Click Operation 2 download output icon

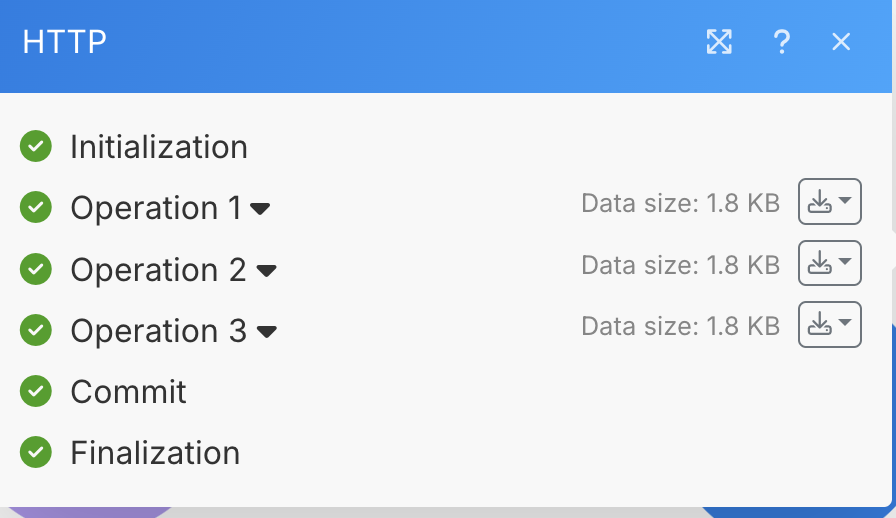pos(819,263)
